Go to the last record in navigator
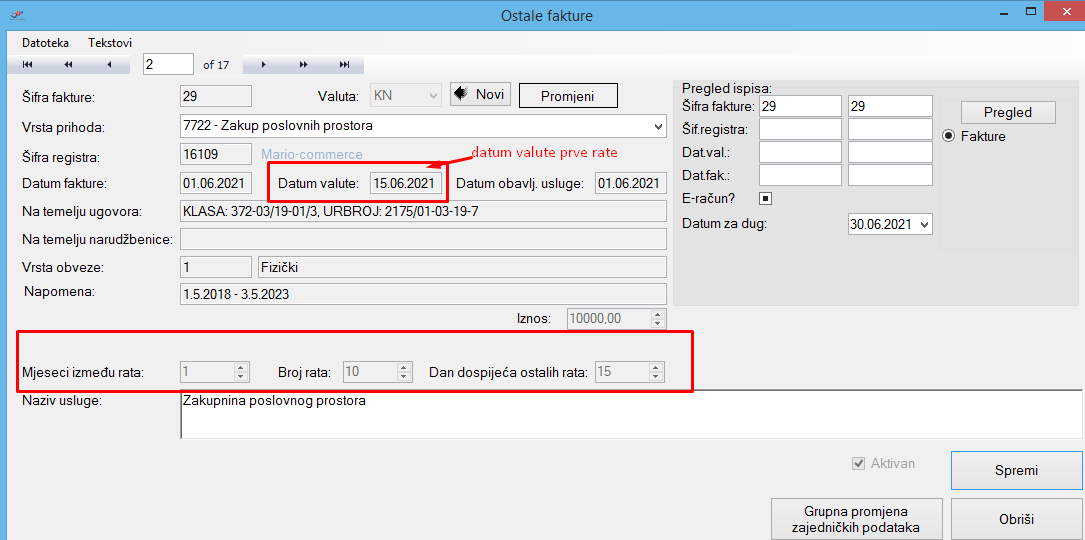This screenshot has width=1085, height=540. (344, 65)
